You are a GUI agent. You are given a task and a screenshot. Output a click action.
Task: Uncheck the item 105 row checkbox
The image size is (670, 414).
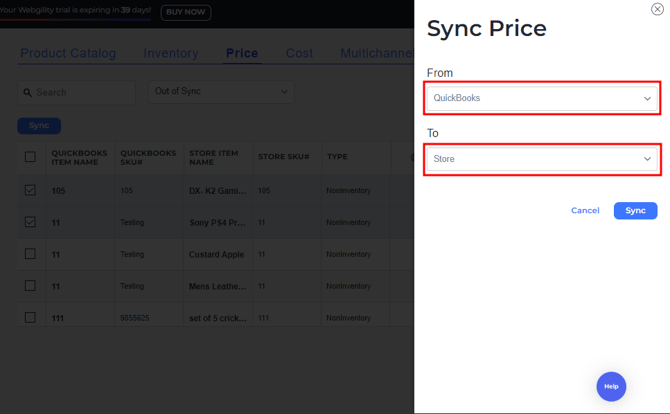[x=30, y=190]
